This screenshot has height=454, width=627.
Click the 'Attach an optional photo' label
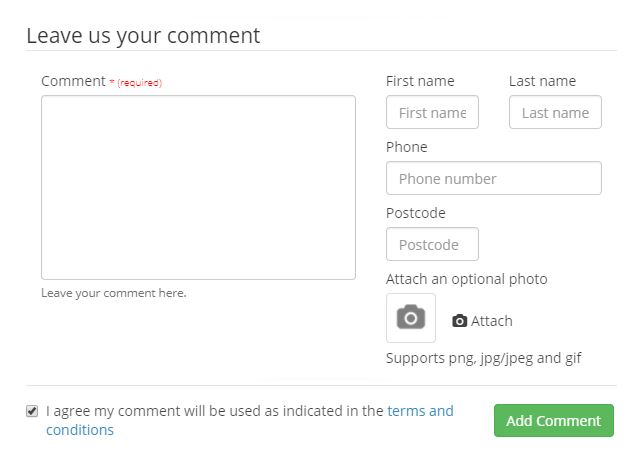(x=467, y=279)
